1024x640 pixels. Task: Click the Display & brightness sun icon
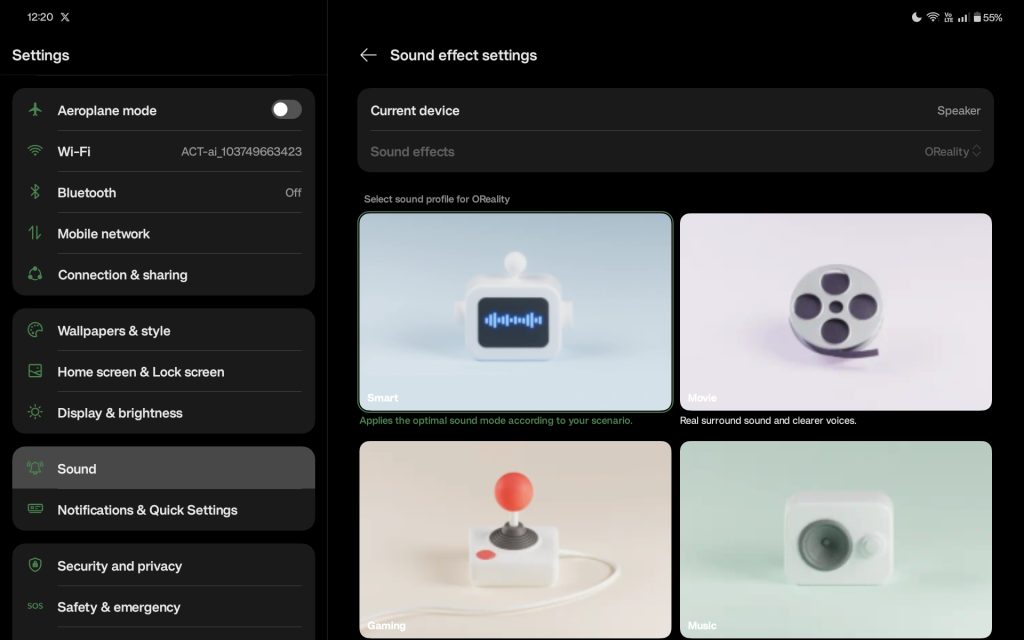click(x=36, y=412)
